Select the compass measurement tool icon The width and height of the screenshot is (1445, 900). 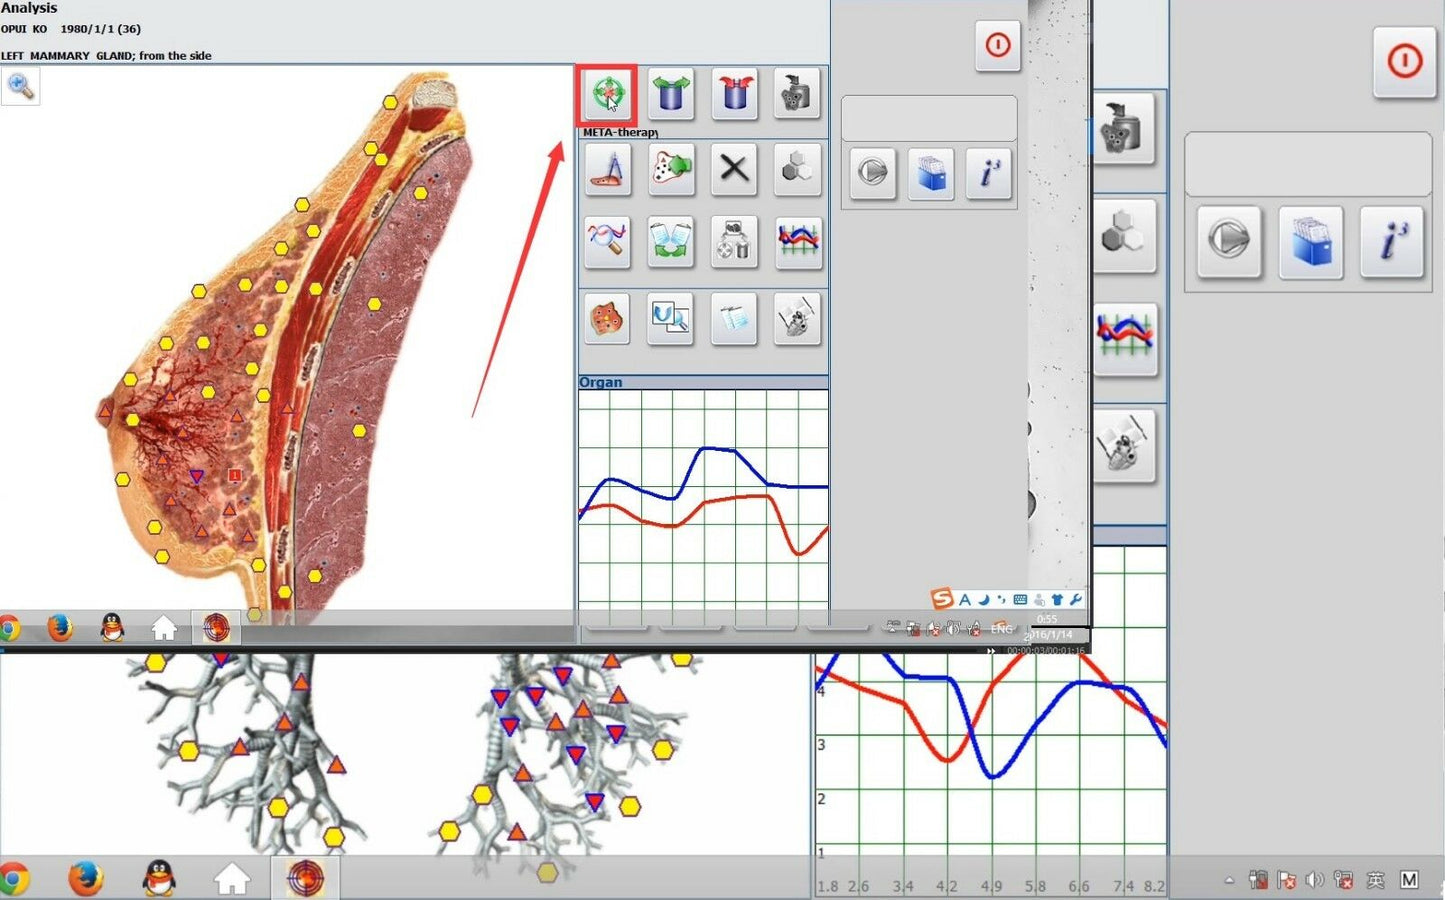click(x=607, y=168)
